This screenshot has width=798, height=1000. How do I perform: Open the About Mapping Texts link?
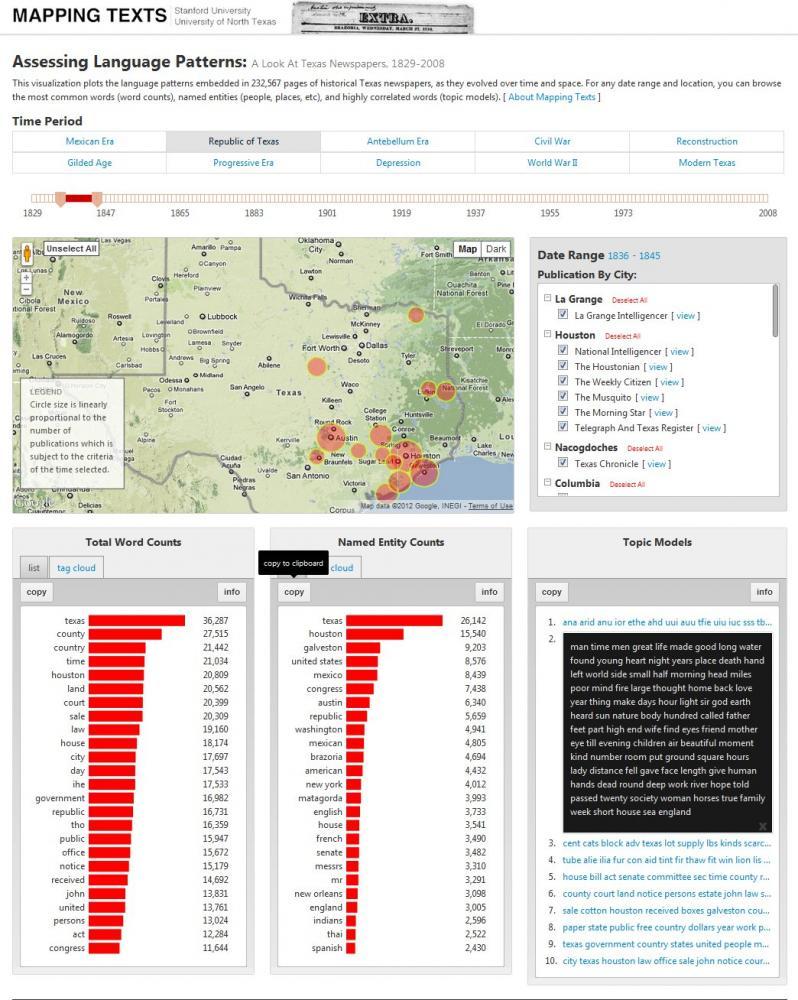[552, 97]
